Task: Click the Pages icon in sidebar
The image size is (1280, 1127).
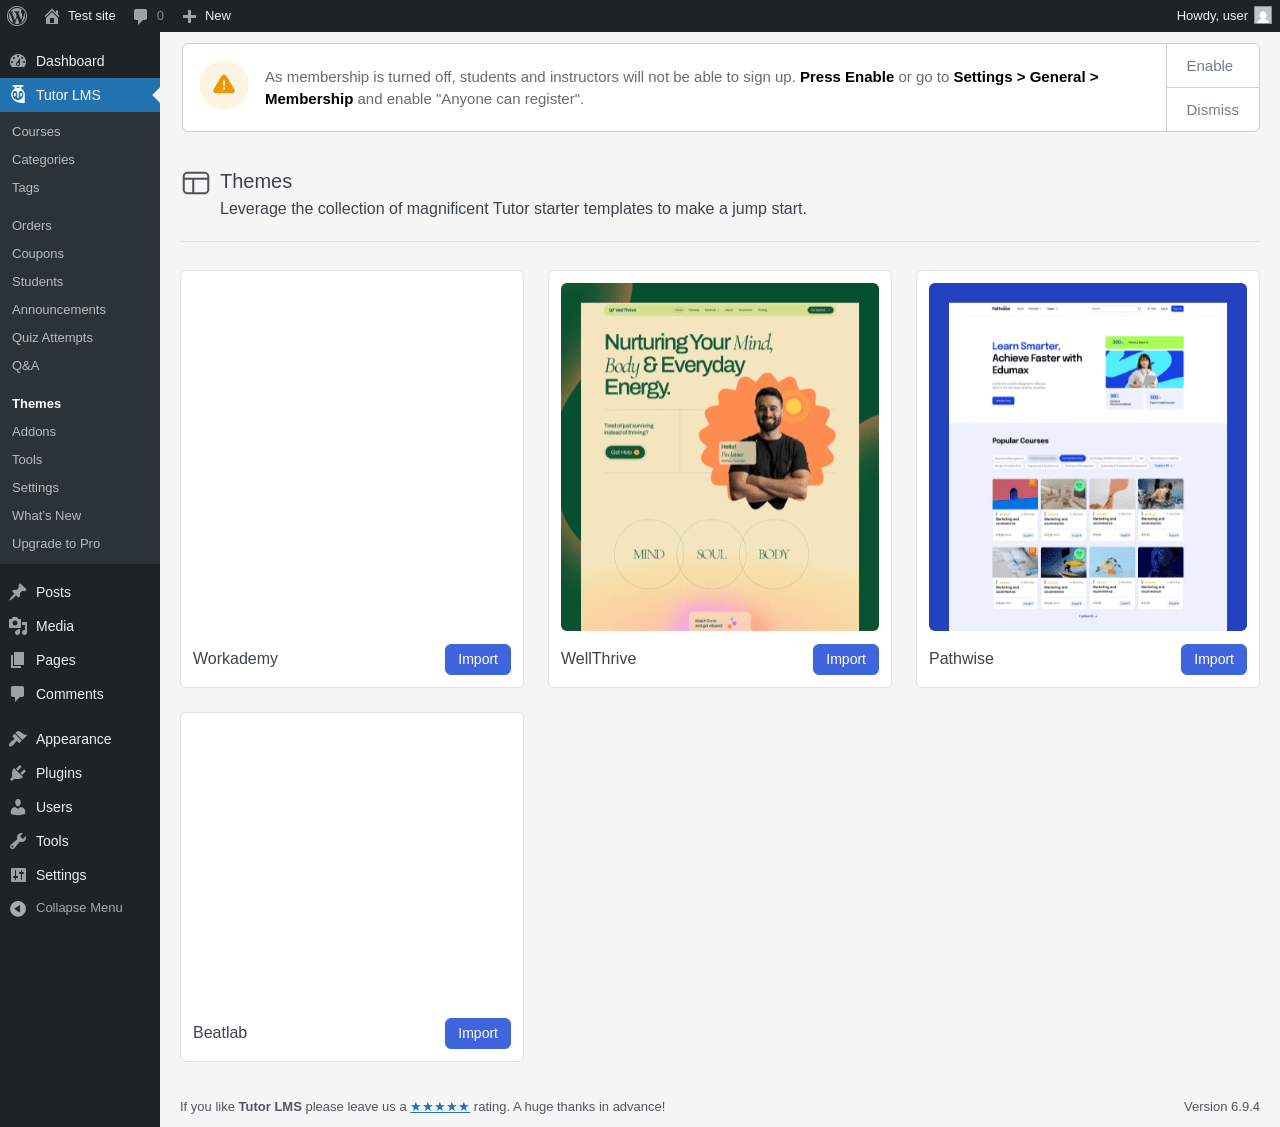Action: 18,660
